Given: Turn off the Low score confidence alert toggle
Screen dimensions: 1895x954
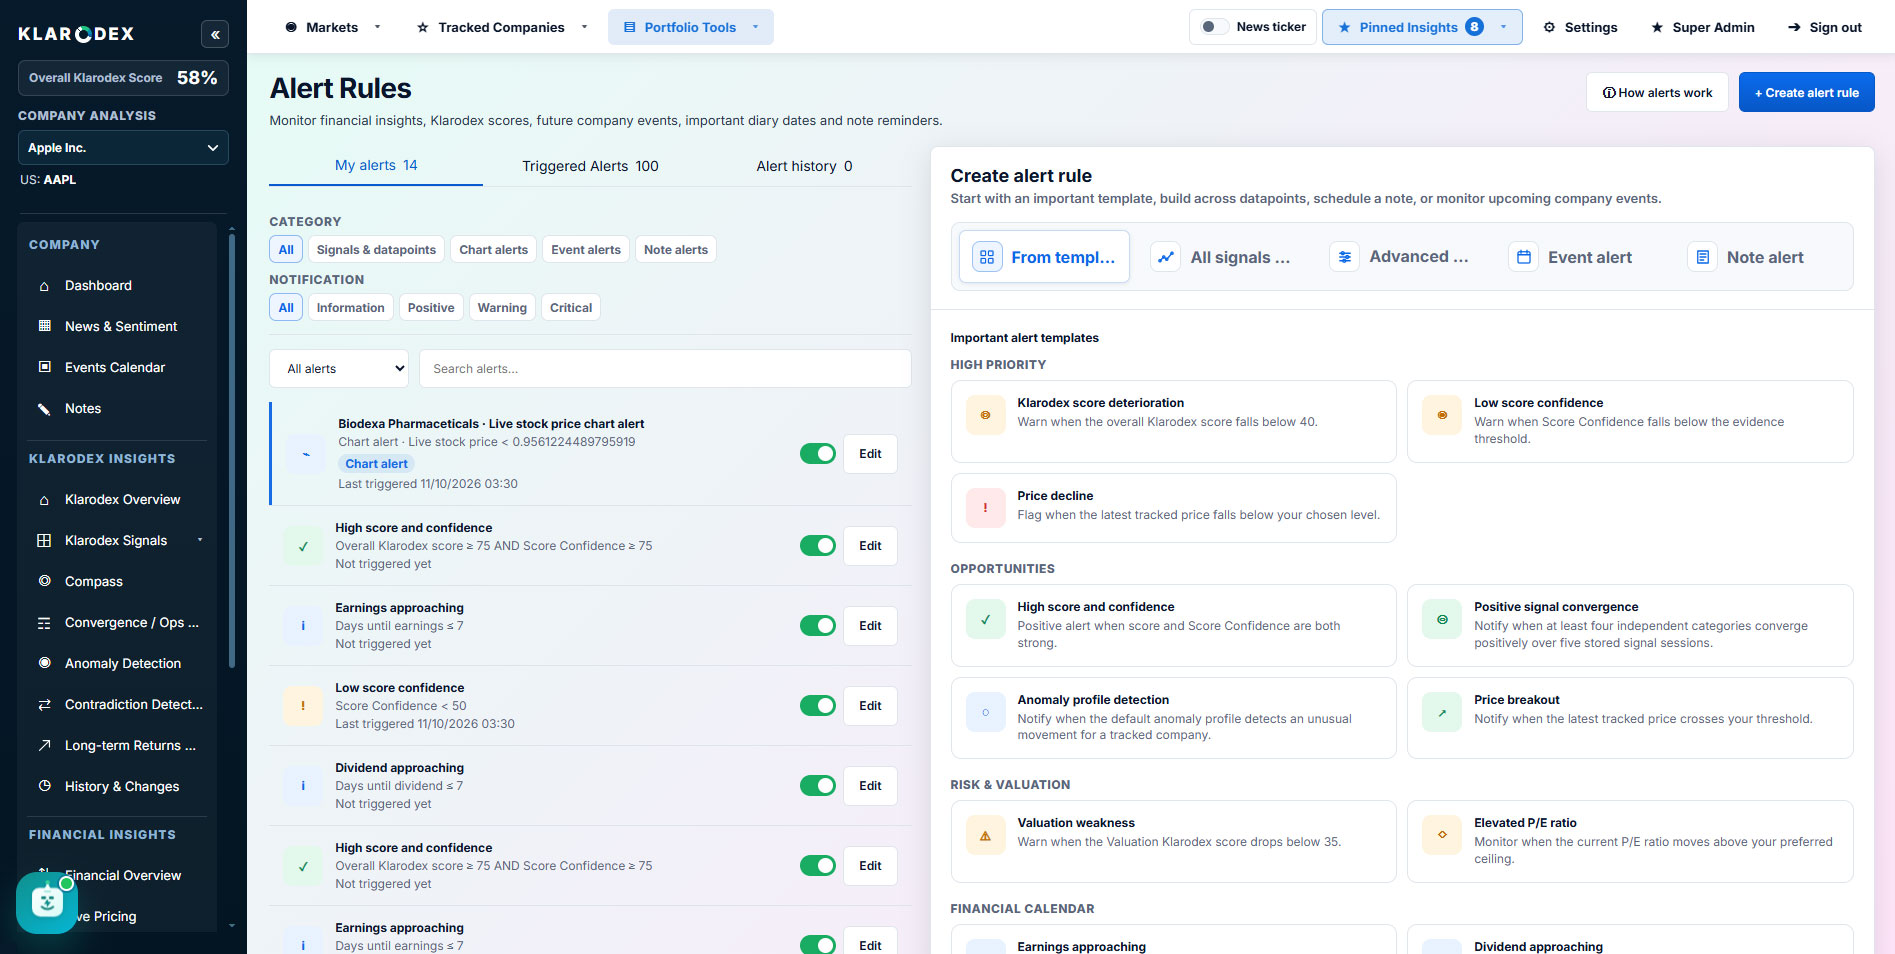Looking at the screenshot, I should (x=817, y=706).
